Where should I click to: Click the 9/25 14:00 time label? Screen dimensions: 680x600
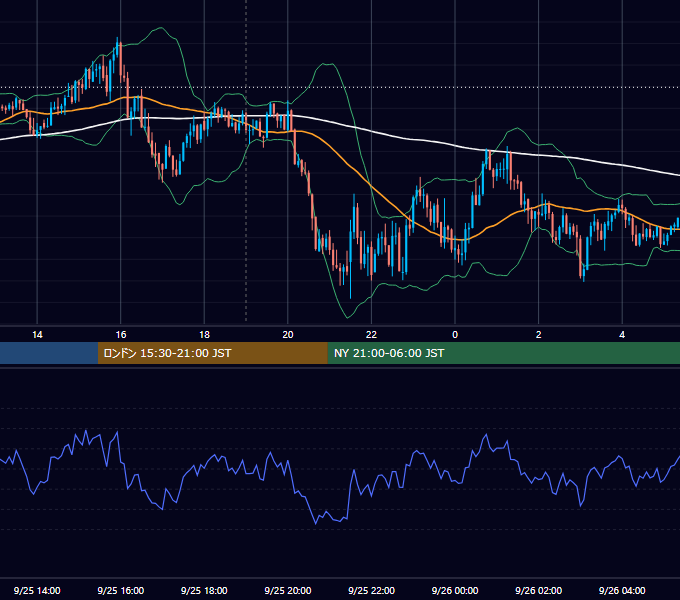(x=37, y=590)
